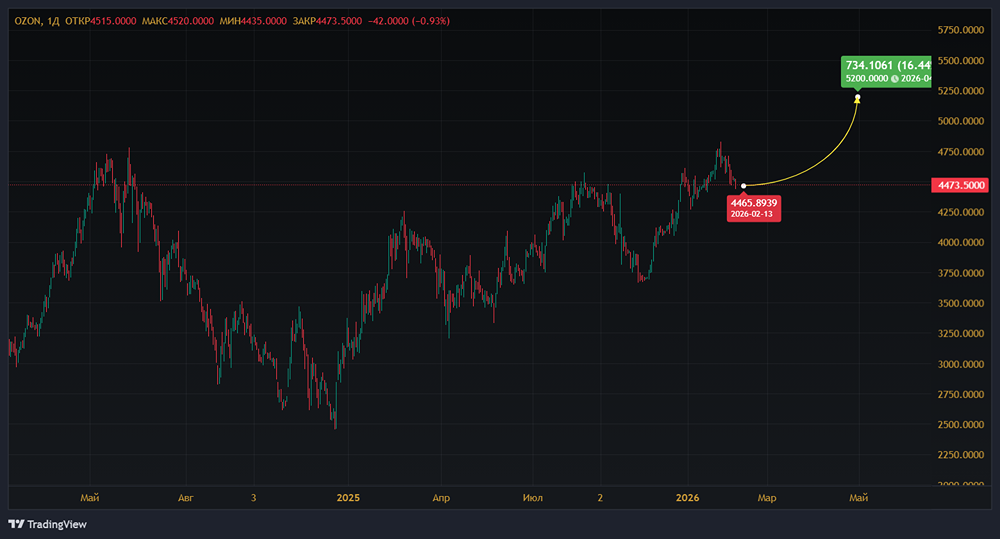Click the 5500.0000 price axis label
Viewport: 1000px width, 539px height.
[x=960, y=61]
